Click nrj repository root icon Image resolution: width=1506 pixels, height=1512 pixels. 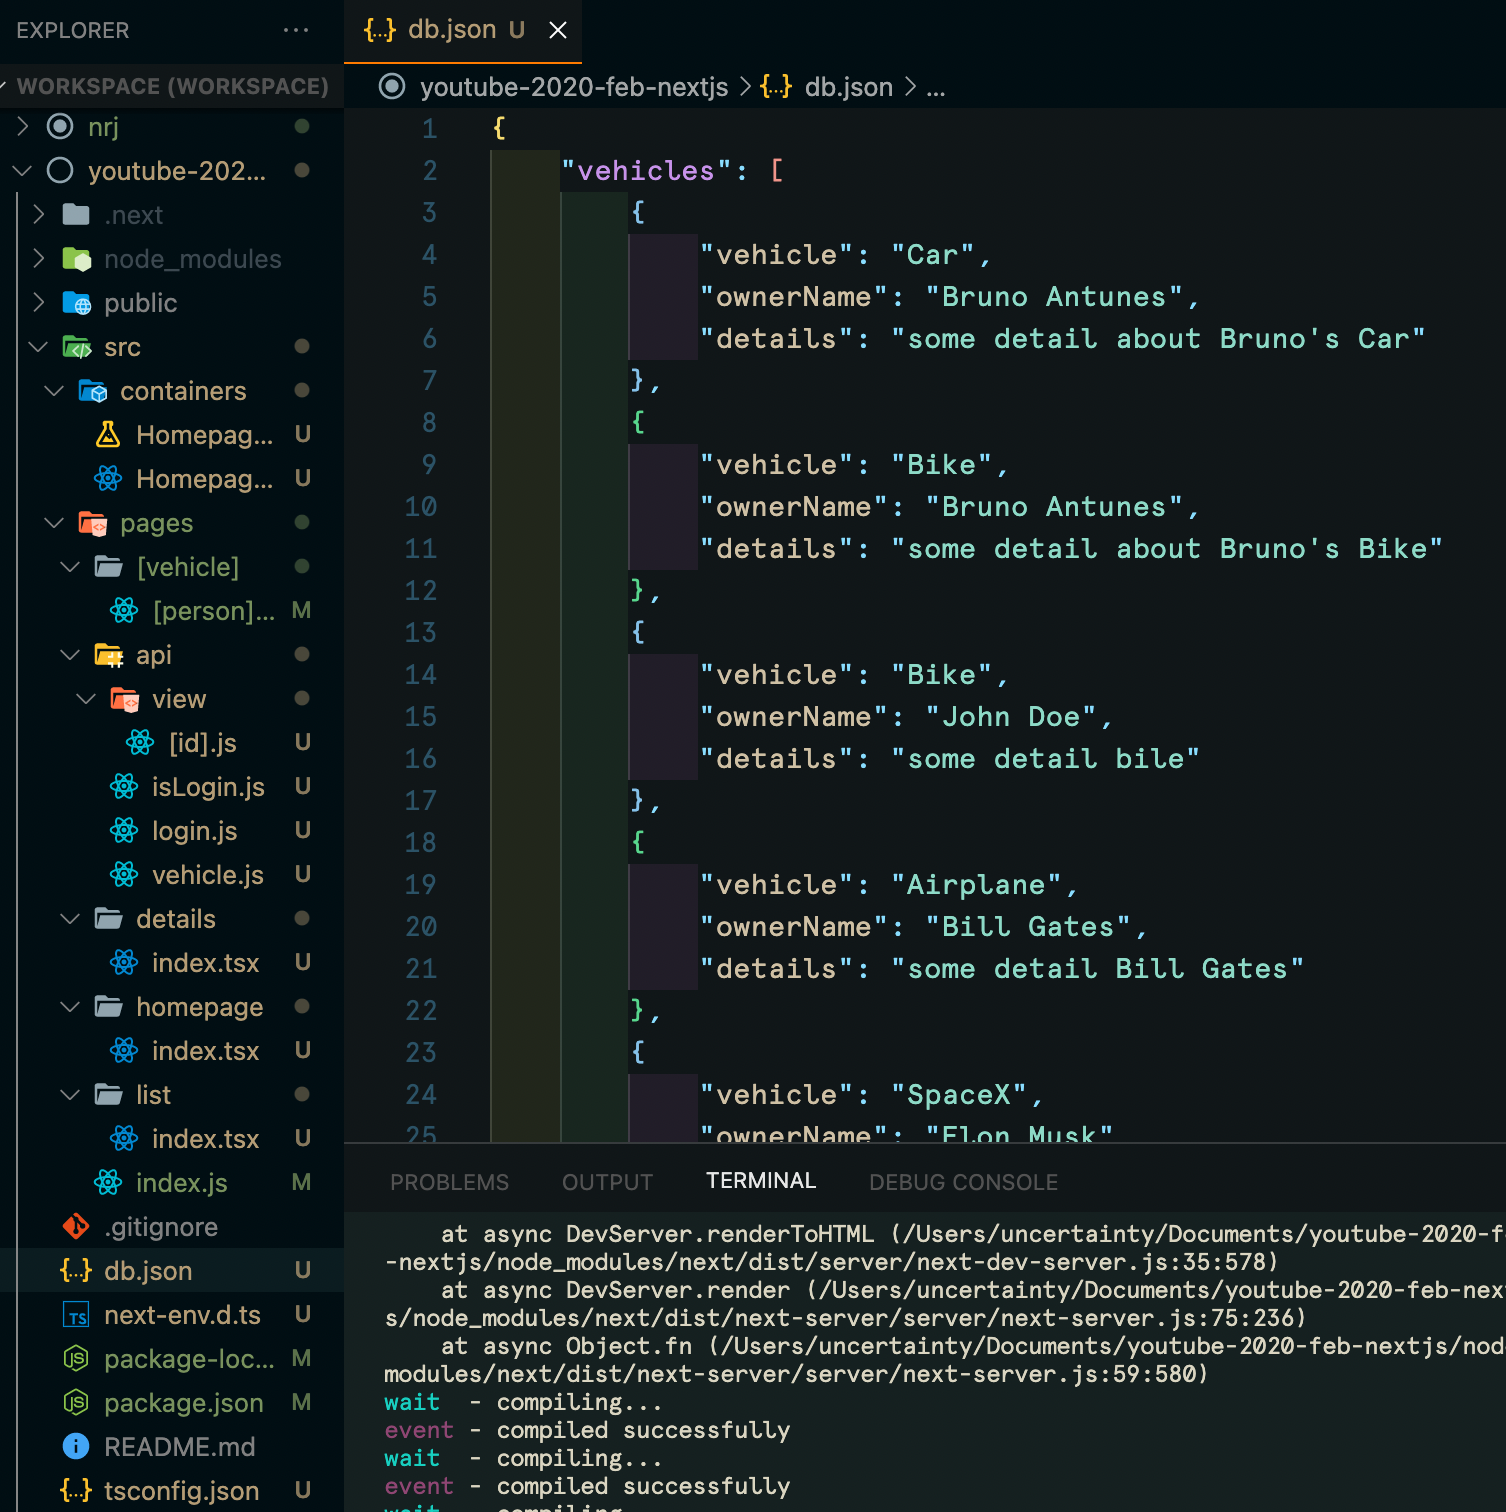pos(60,126)
